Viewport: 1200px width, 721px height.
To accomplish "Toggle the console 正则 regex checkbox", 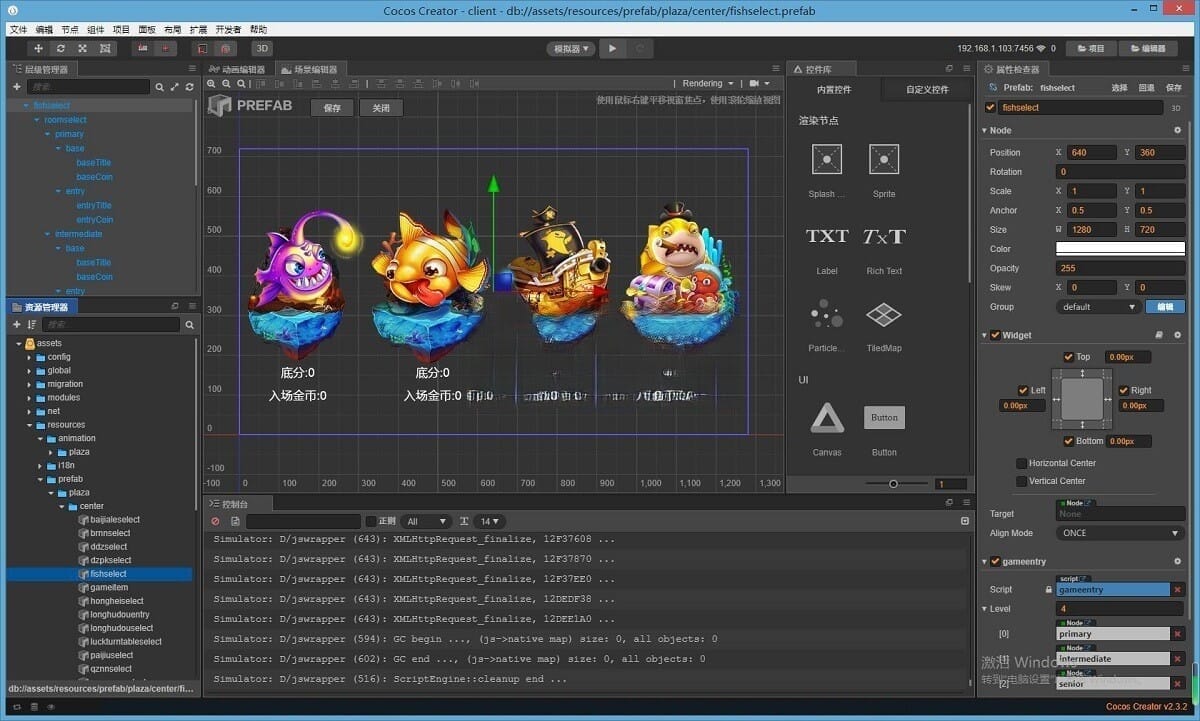I will point(371,521).
